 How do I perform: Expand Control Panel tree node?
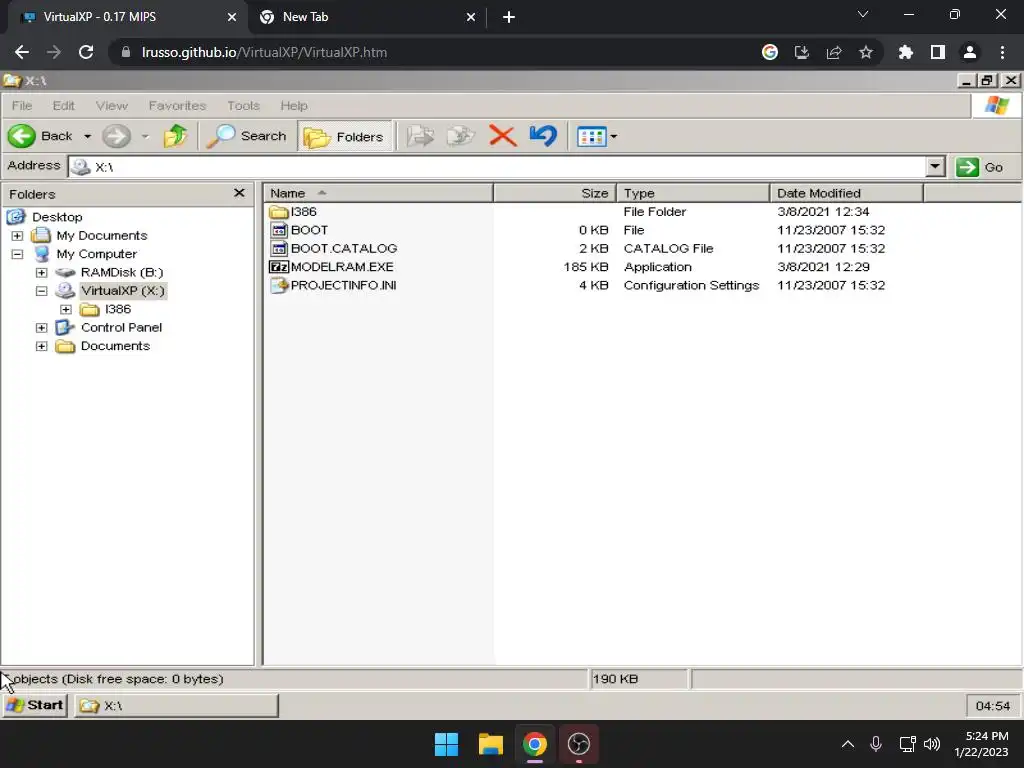click(x=41, y=327)
